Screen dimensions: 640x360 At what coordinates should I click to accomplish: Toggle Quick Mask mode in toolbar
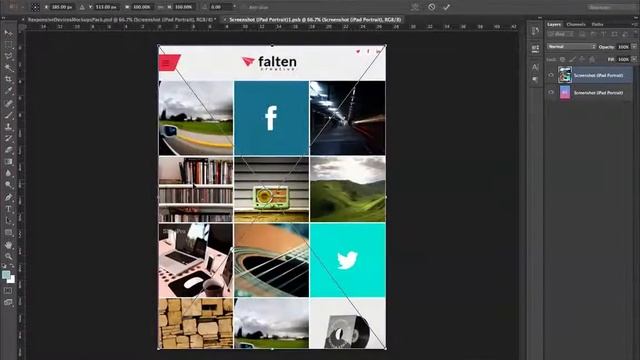click(8, 291)
